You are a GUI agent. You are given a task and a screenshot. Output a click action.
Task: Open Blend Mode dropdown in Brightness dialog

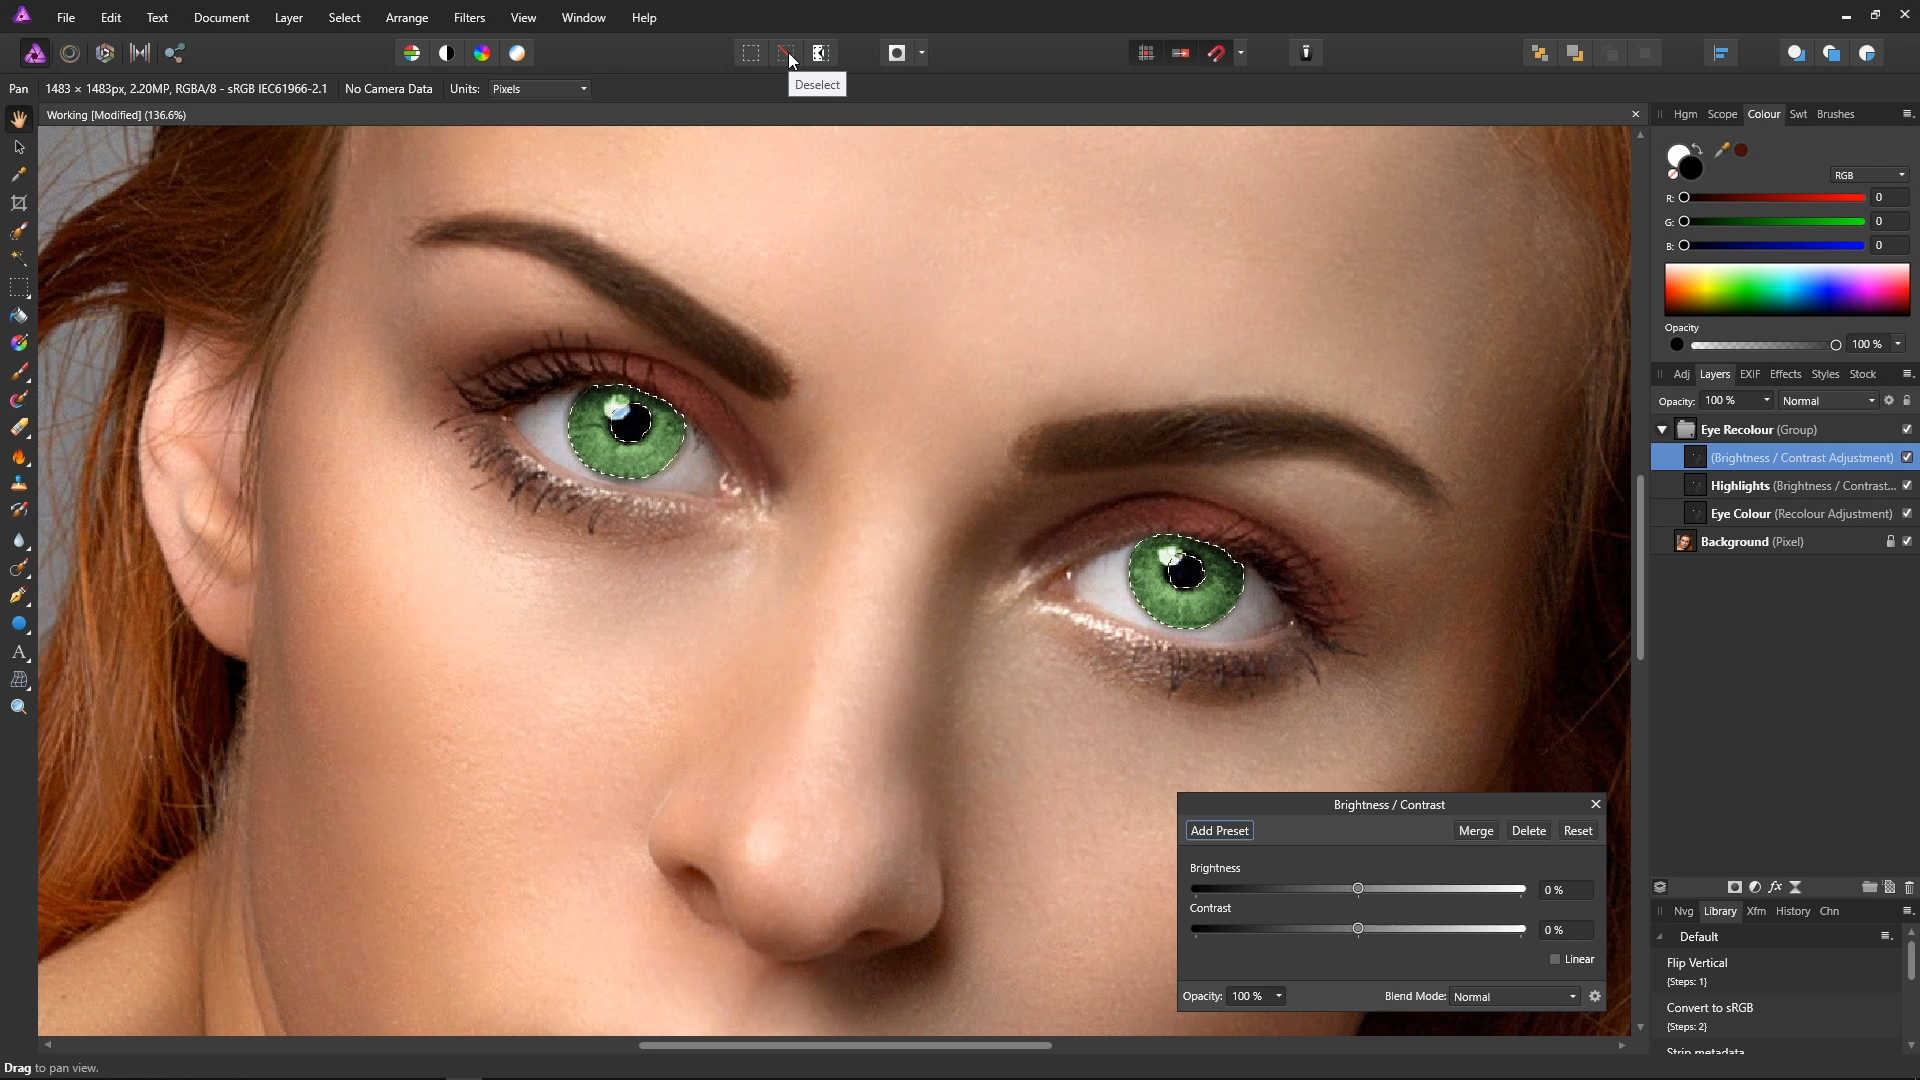coord(1514,996)
